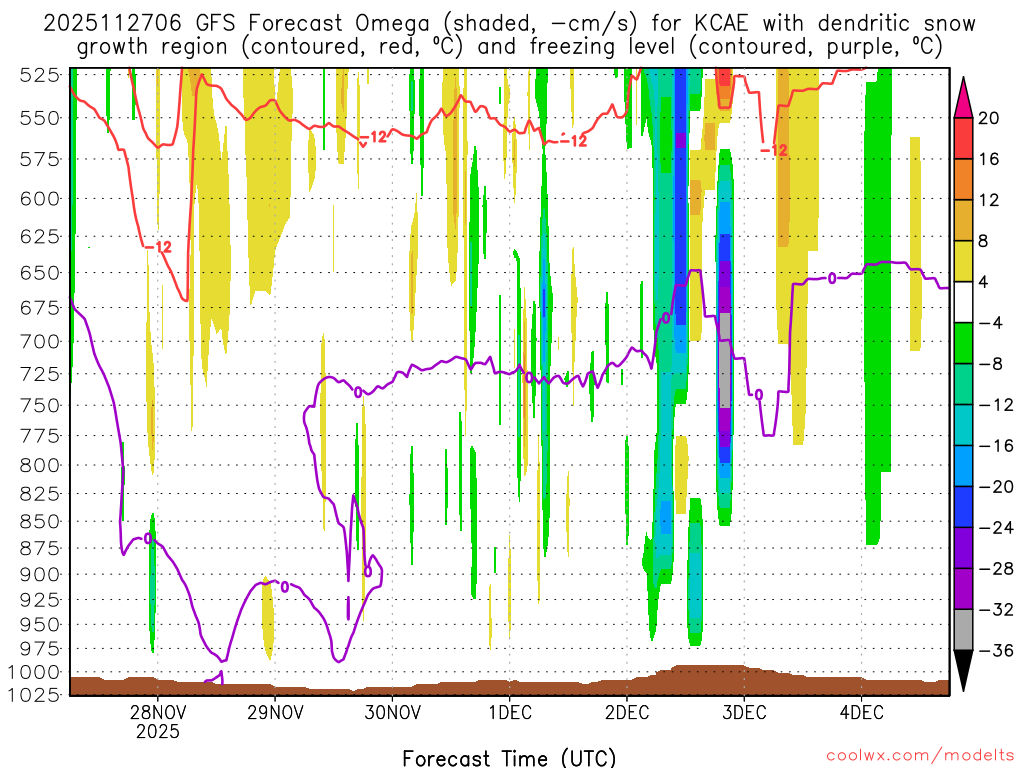Click the 29NOV date label
This screenshot has width=1024, height=768.
(x=276, y=712)
